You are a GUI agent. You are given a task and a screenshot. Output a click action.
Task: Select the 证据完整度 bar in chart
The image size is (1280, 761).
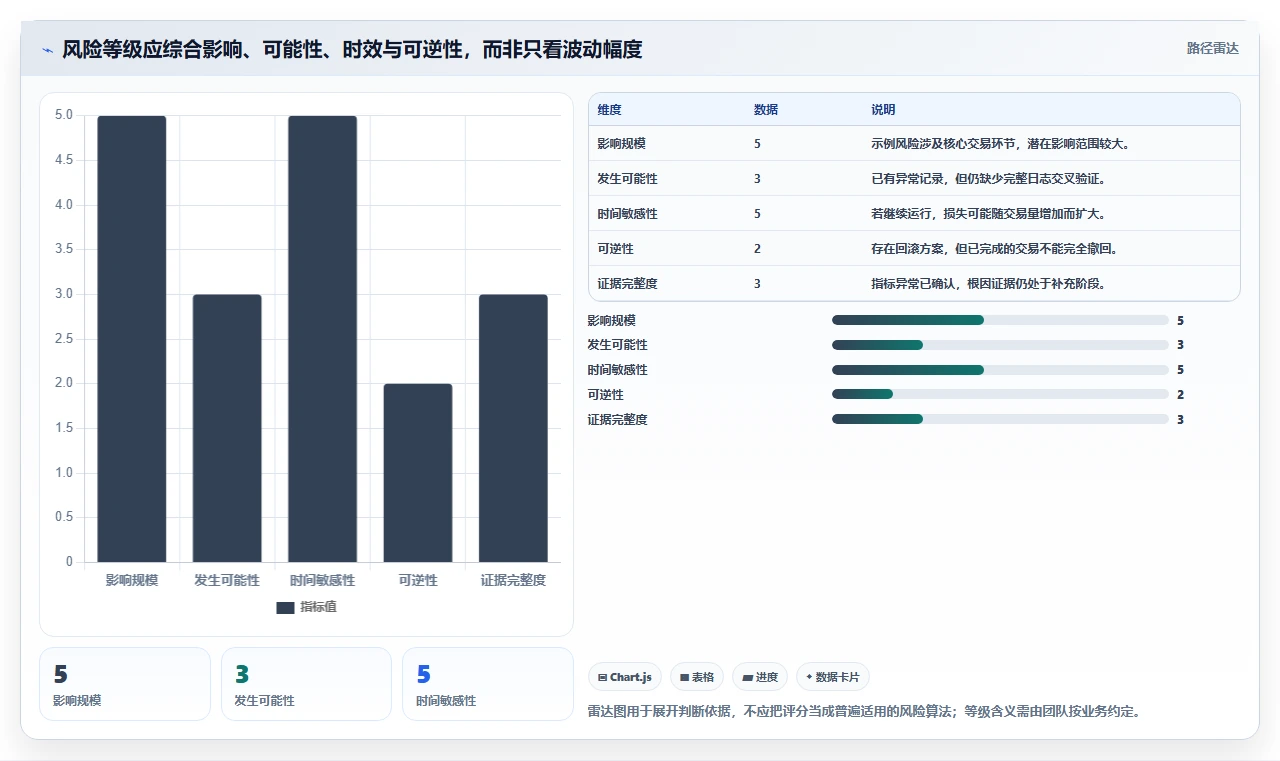click(x=513, y=428)
